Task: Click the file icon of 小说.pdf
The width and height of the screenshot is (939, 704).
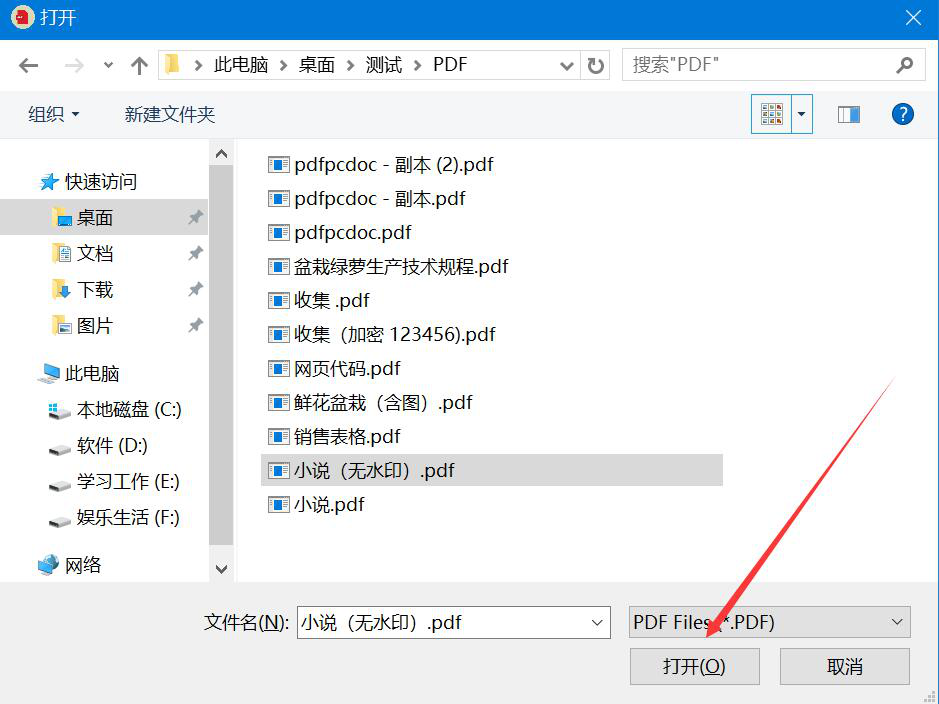Action: tap(278, 505)
